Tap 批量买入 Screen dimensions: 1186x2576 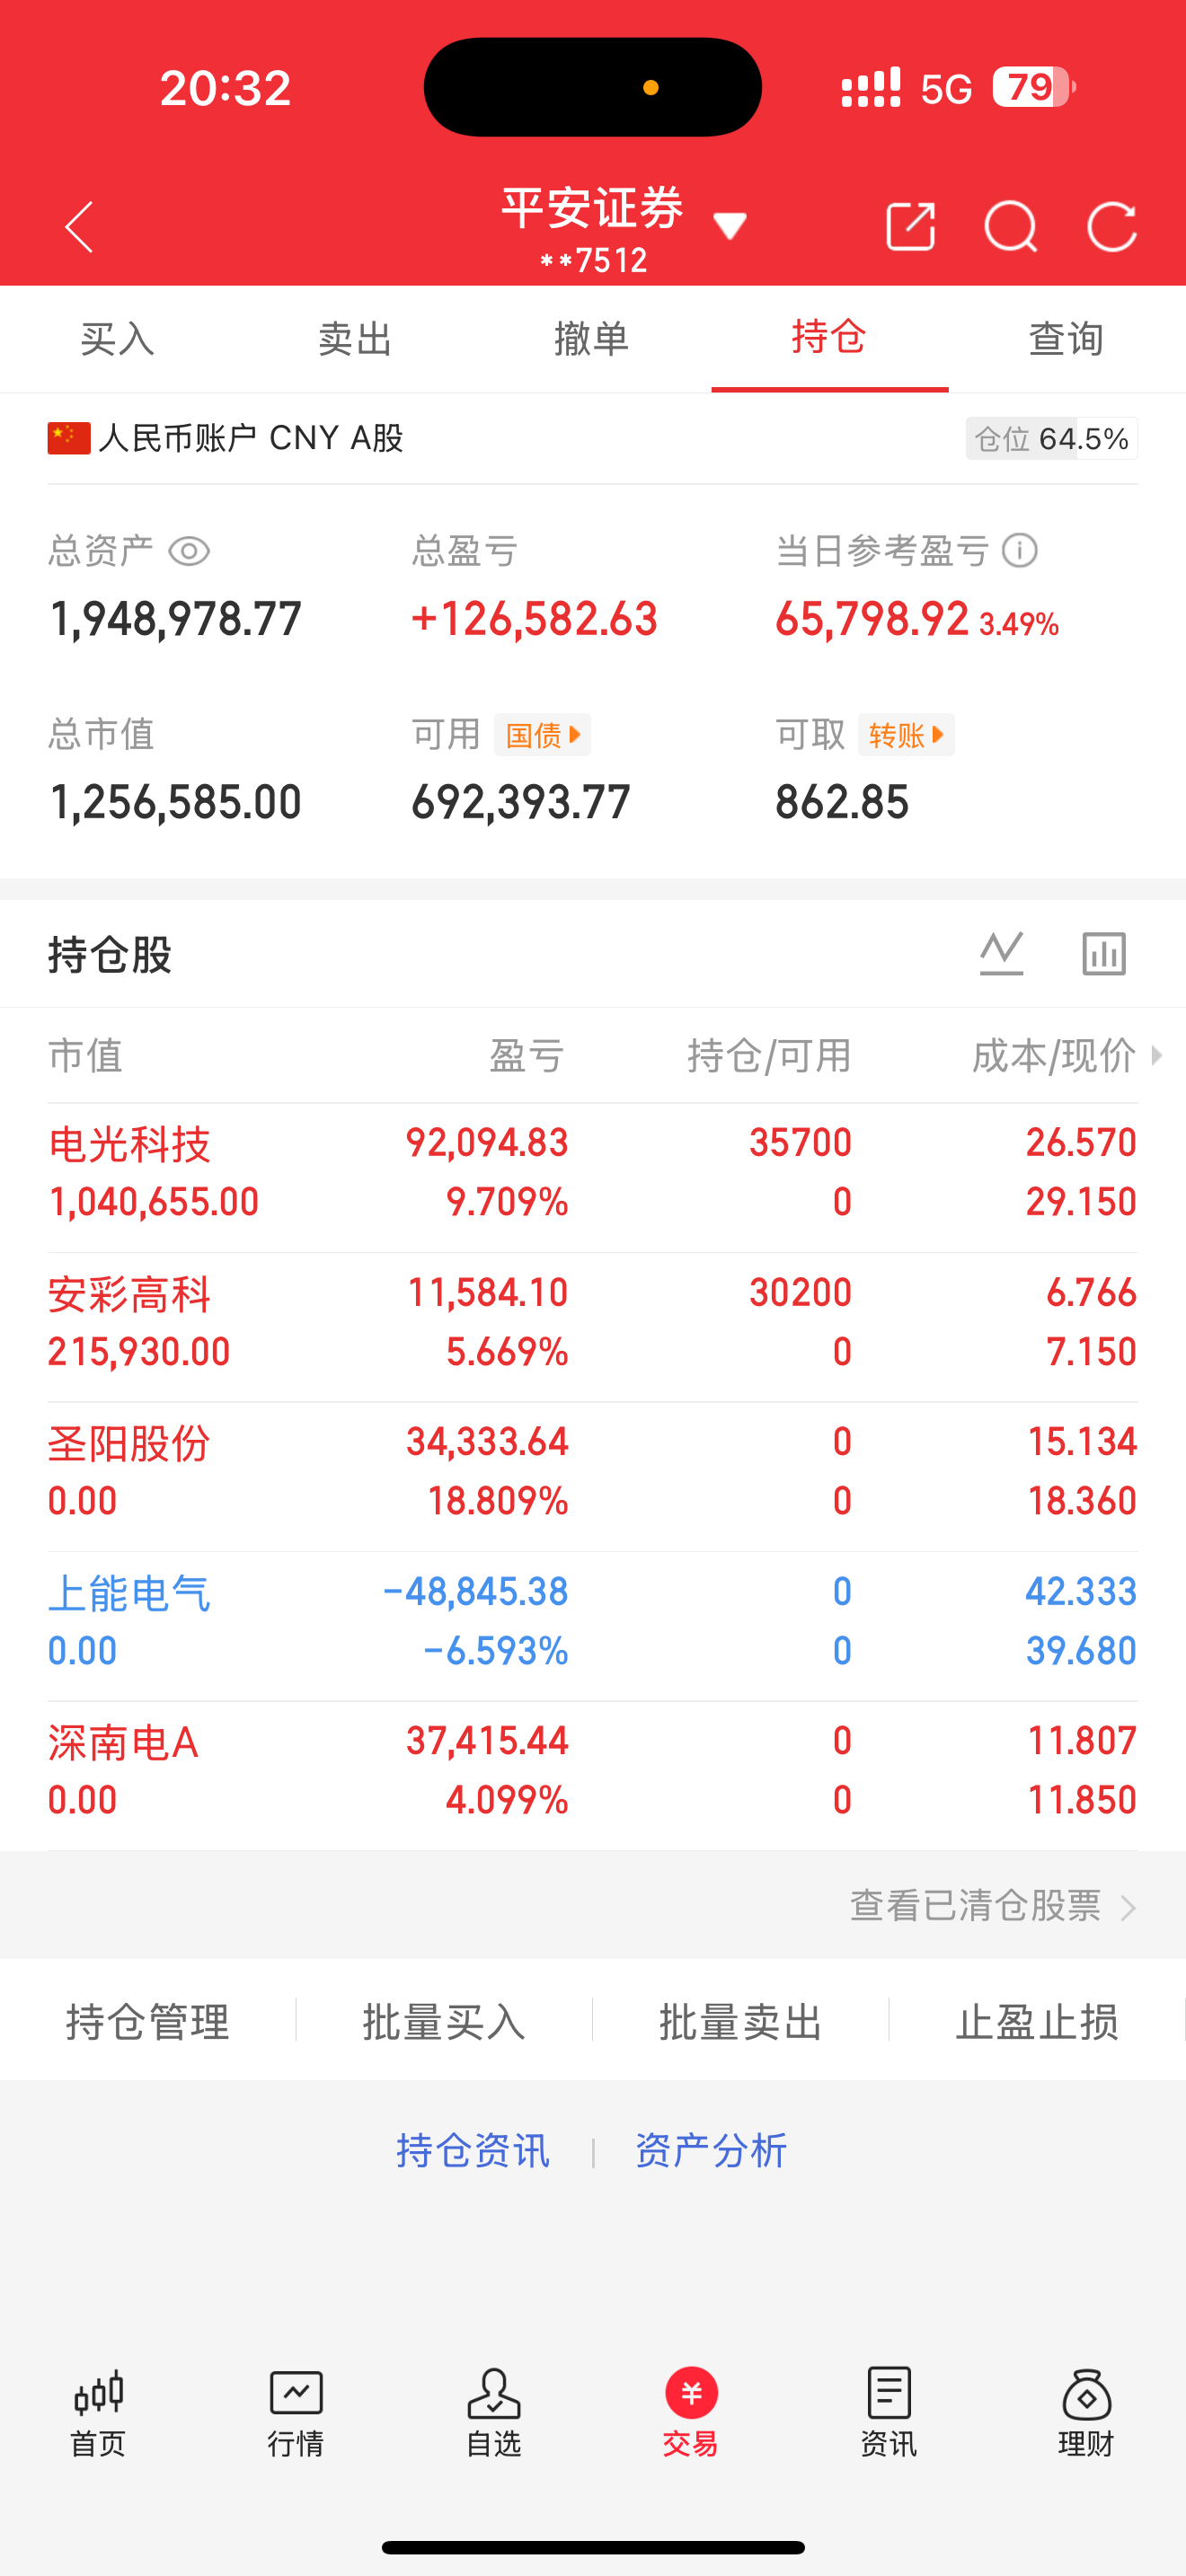(444, 2022)
